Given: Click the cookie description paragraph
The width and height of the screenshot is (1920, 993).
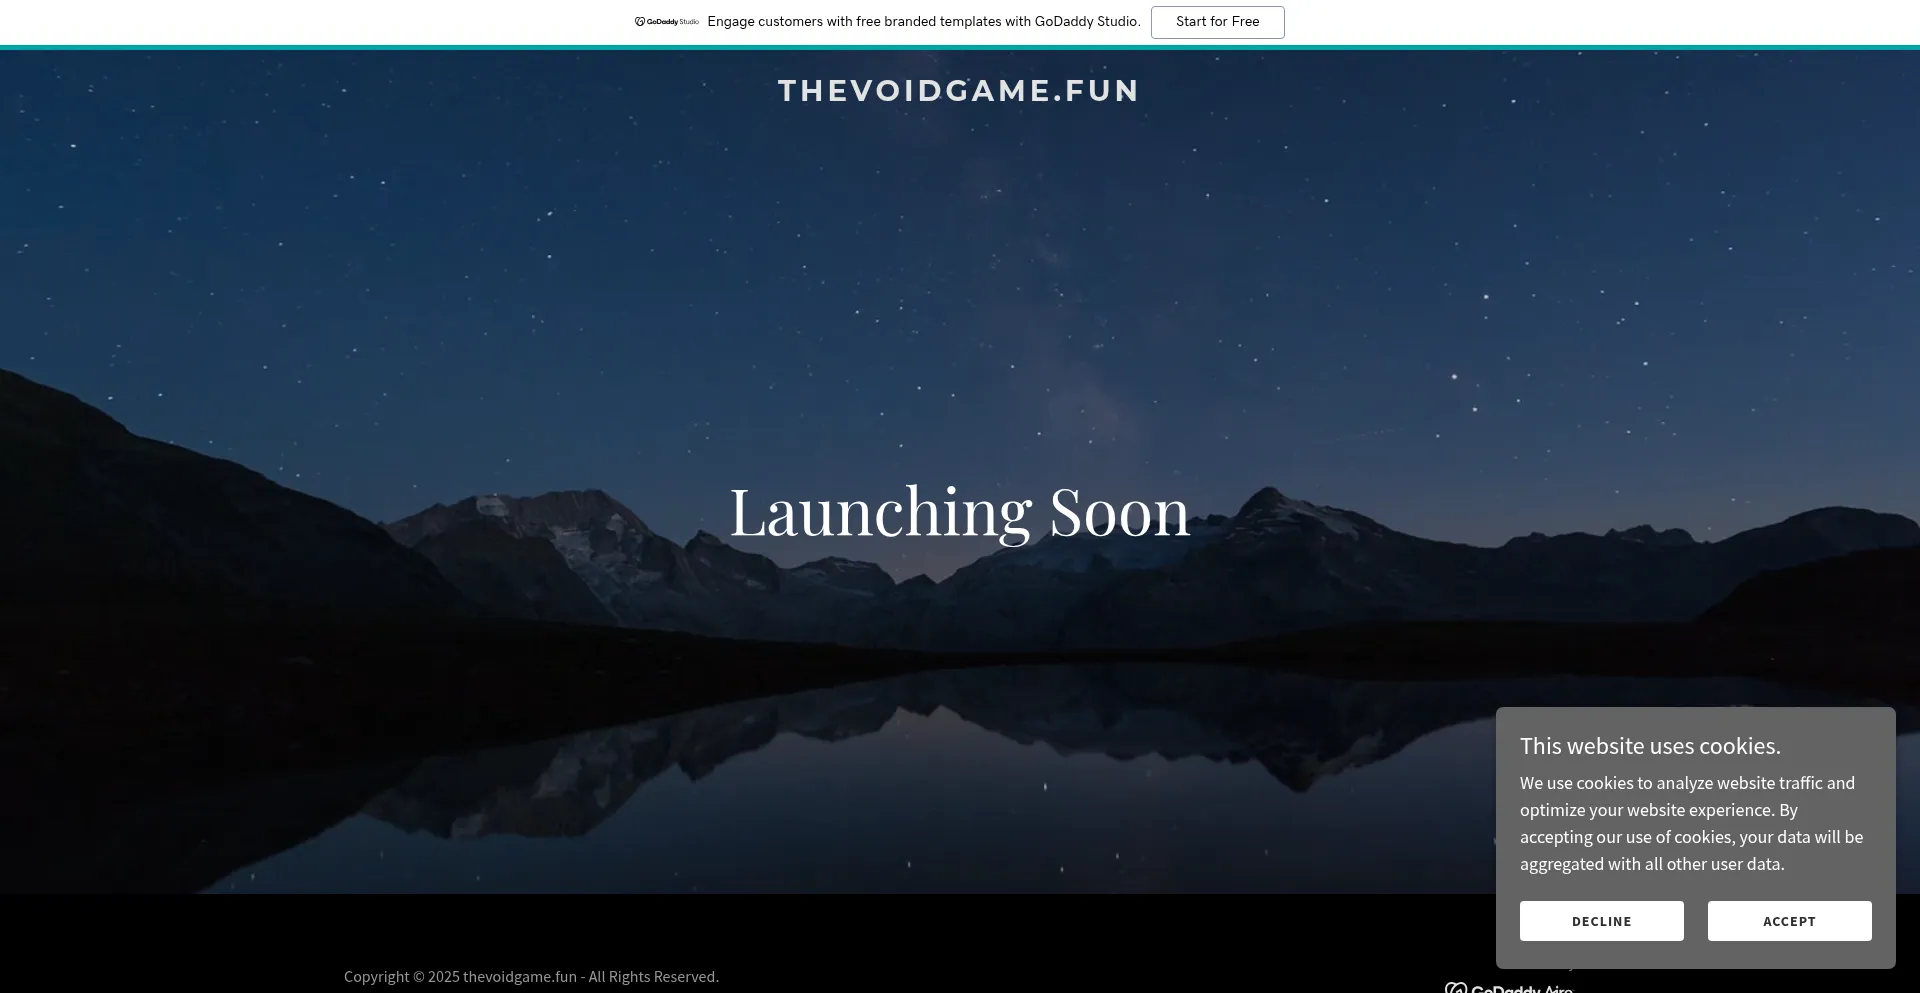Looking at the screenshot, I should (1691, 823).
